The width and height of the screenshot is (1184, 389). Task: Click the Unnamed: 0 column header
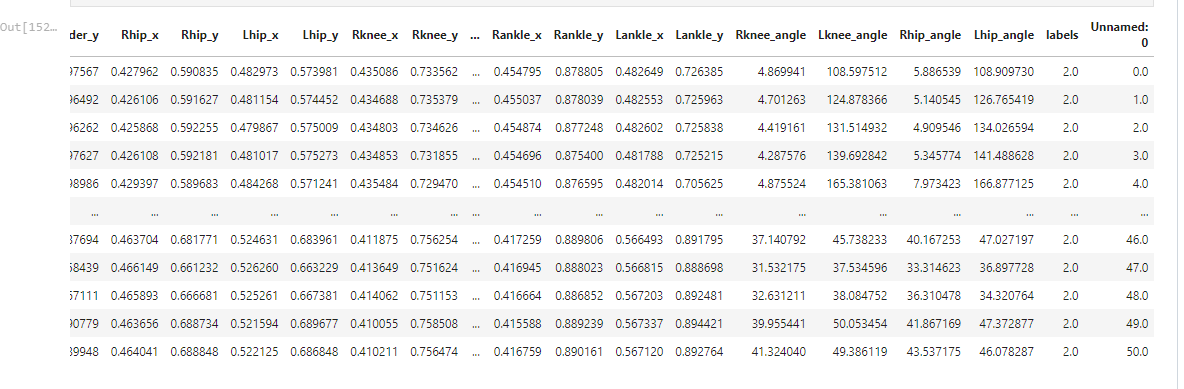point(1119,35)
